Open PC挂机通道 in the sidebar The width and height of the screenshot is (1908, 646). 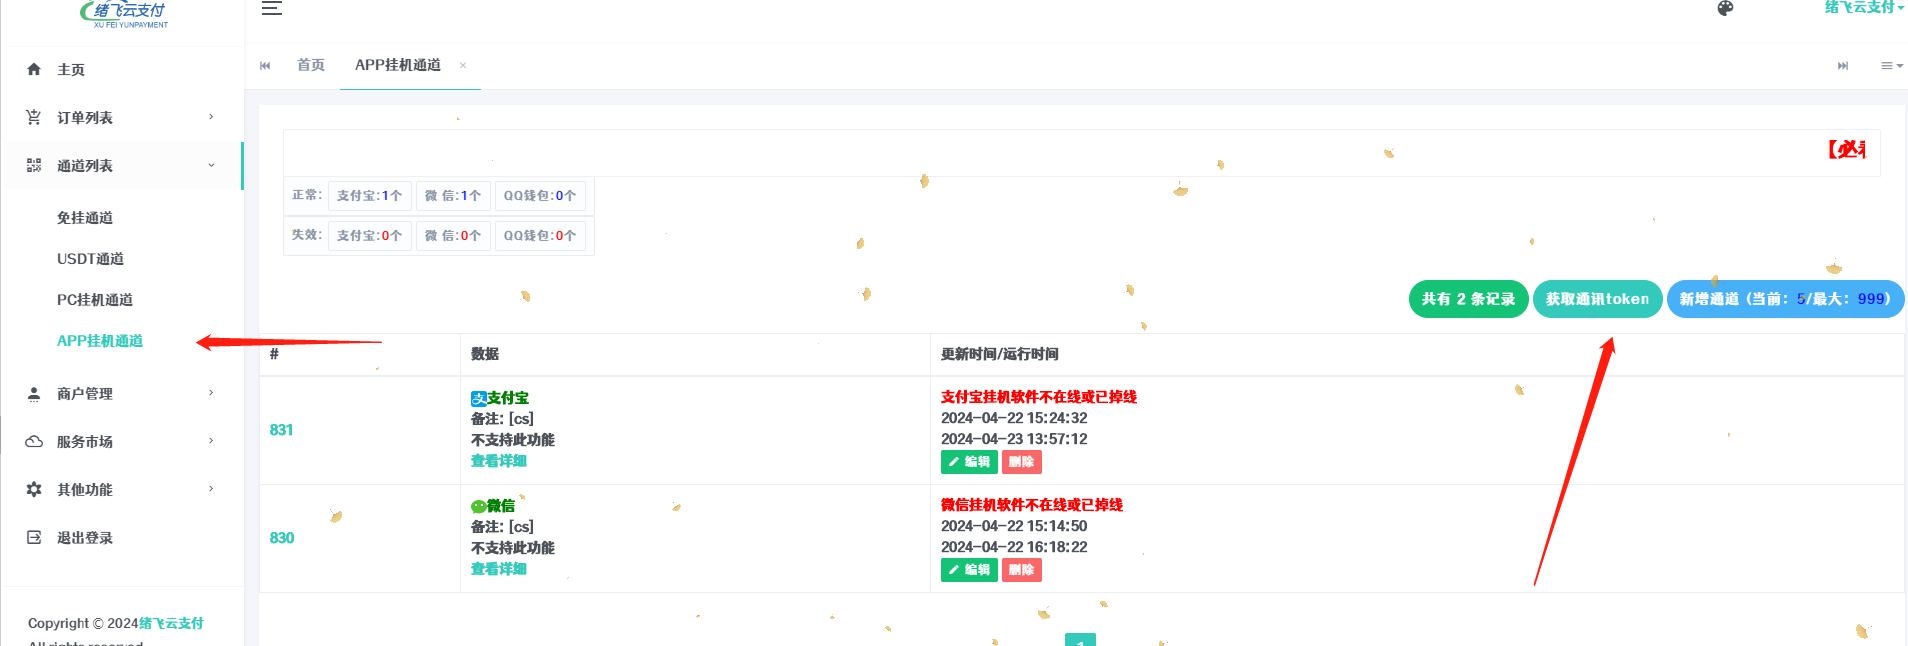click(x=95, y=300)
